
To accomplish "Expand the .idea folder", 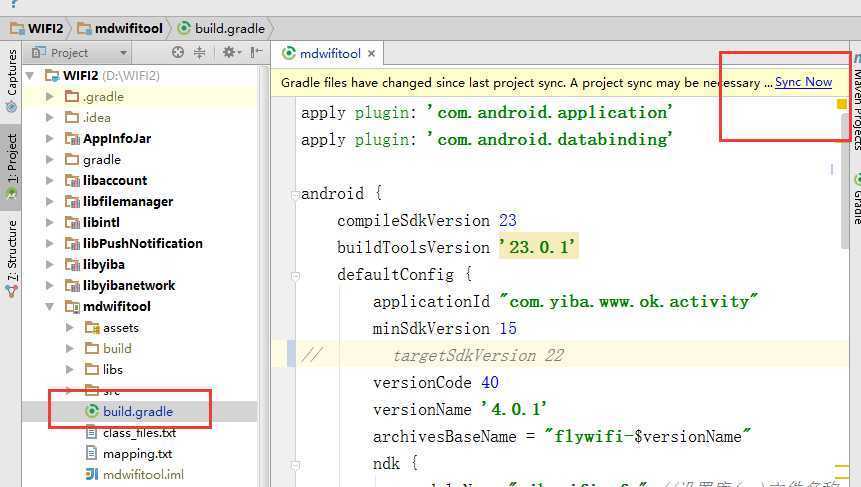I will (50, 117).
